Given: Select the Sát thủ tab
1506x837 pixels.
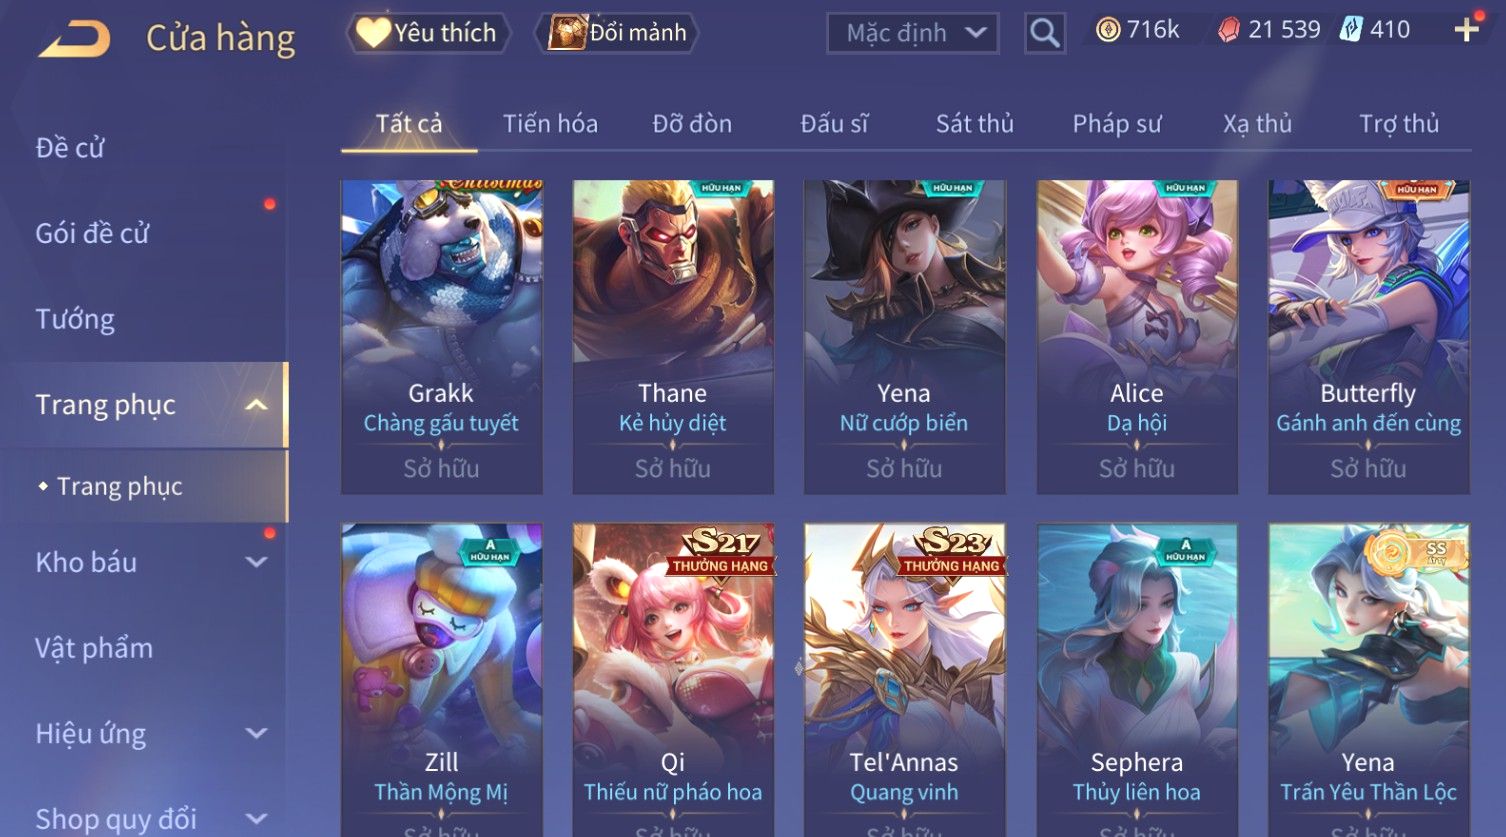Looking at the screenshot, I should 975,124.
